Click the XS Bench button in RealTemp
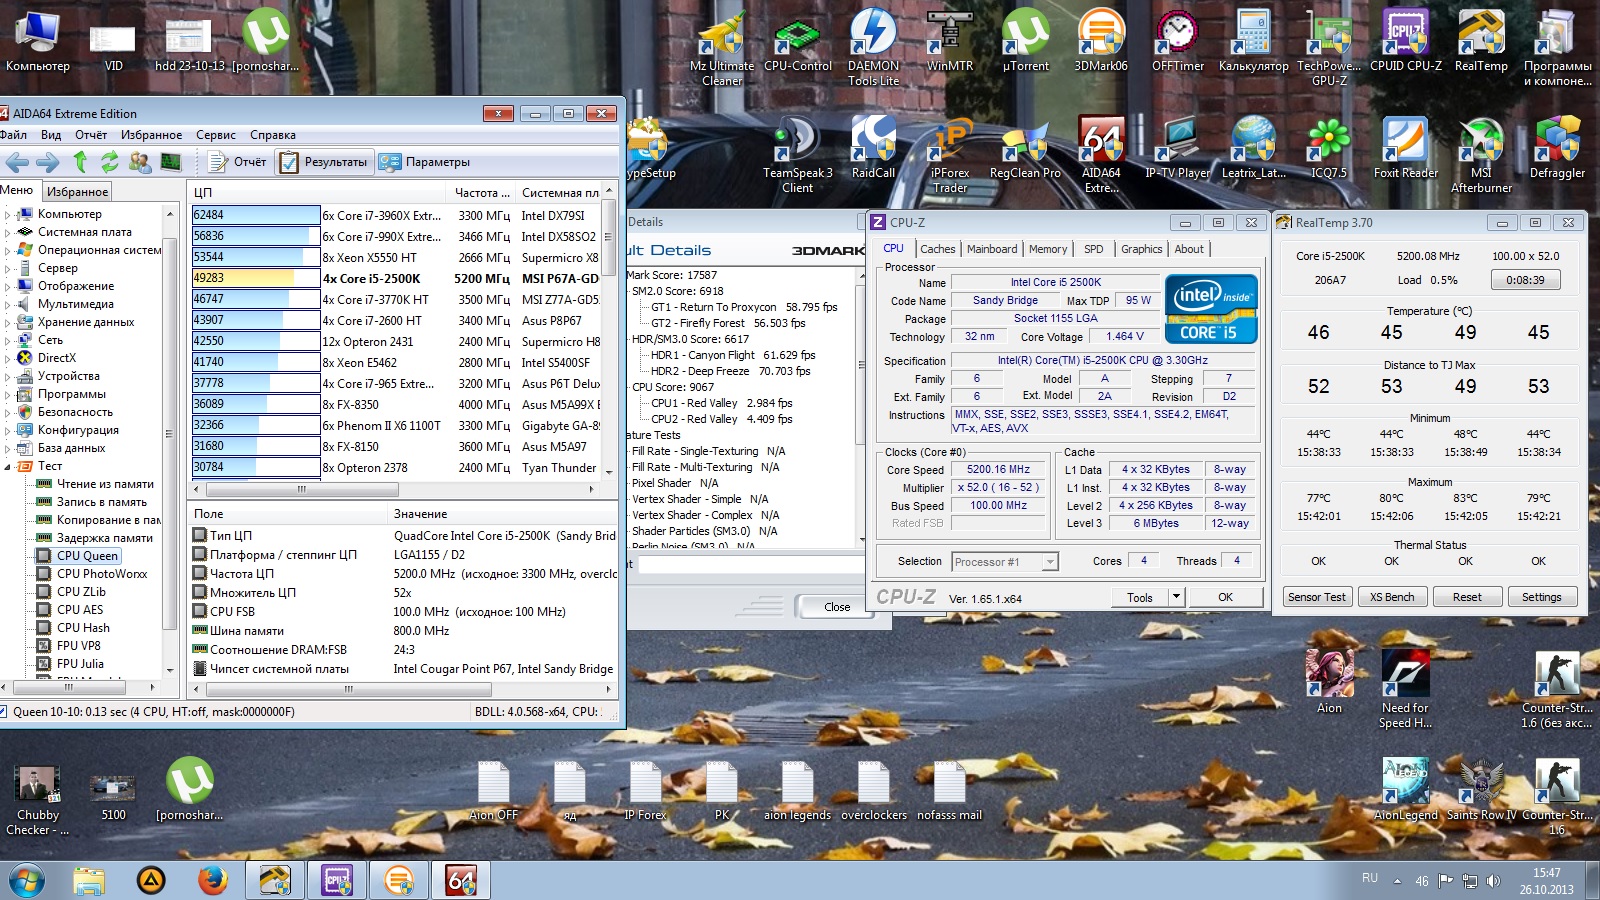 pyautogui.click(x=1392, y=597)
